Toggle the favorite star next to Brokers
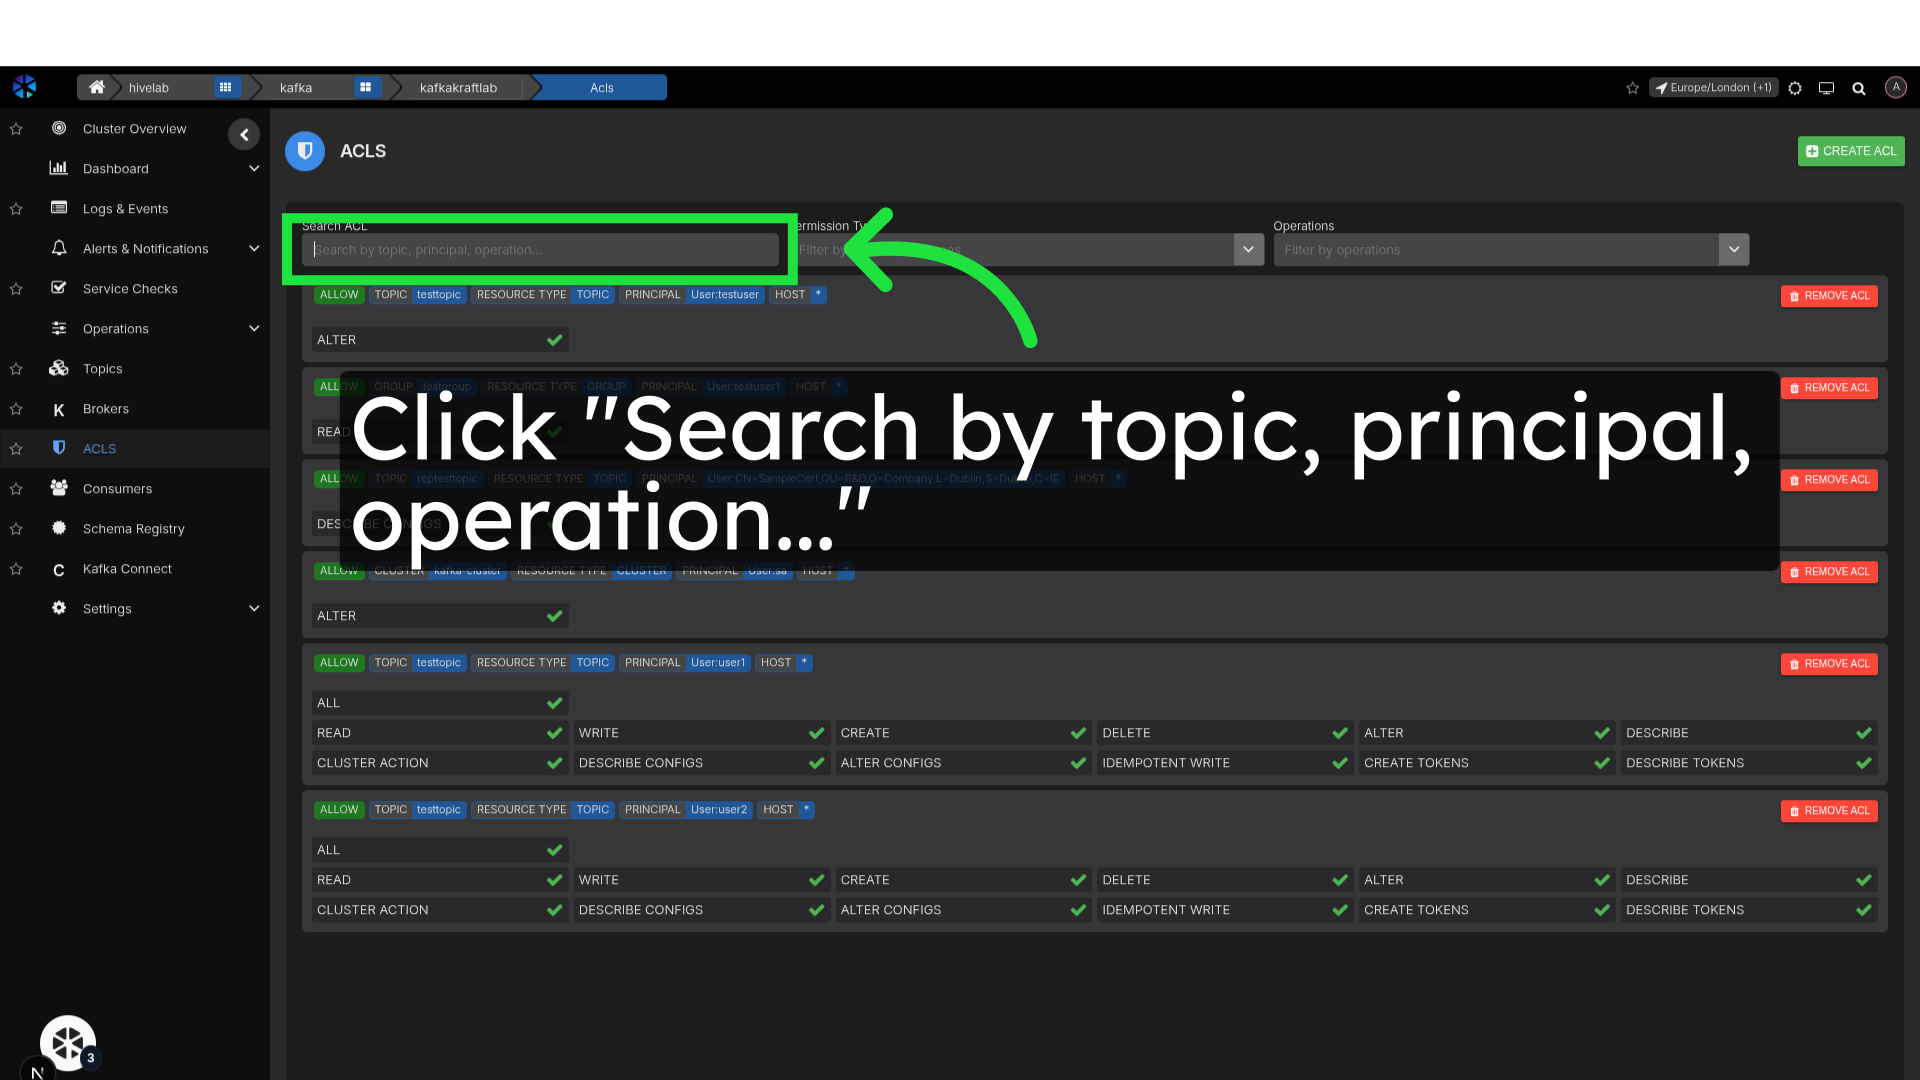The width and height of the screenshot is (1920, 1080). pos(16,408)
